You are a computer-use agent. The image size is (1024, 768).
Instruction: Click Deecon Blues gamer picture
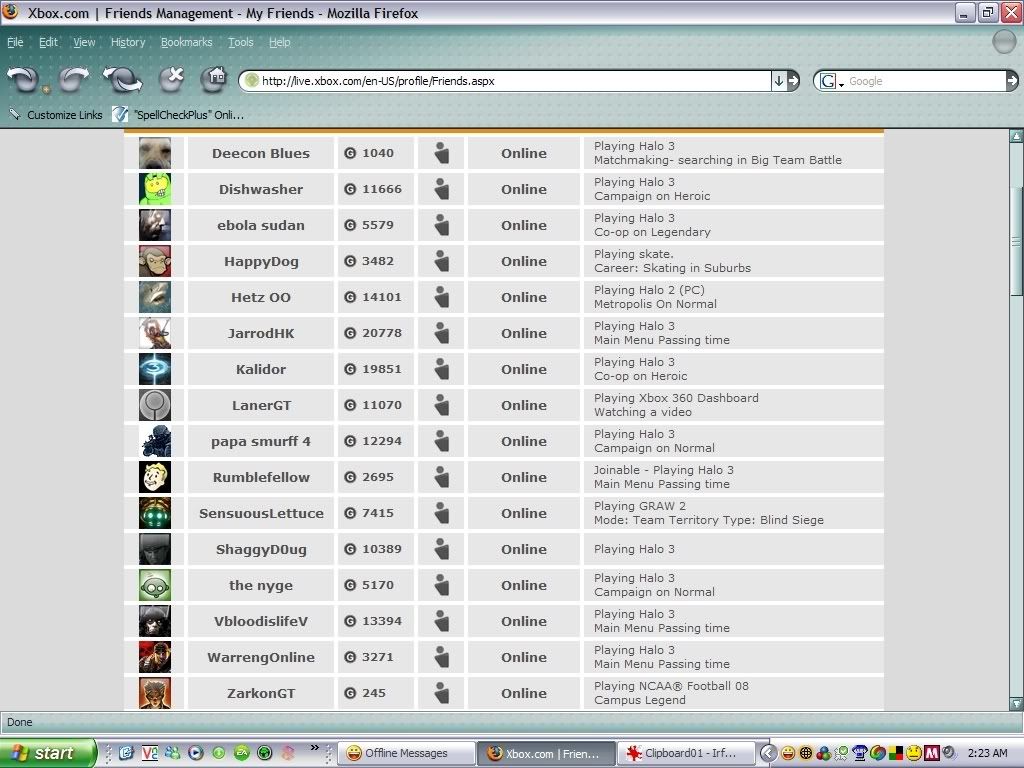[155, 153]
